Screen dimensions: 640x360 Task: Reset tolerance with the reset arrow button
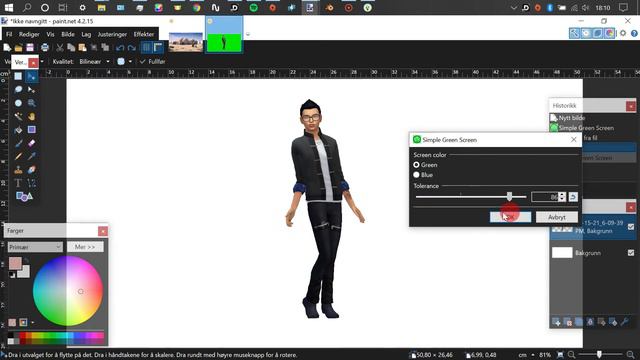tap(573, 197)
